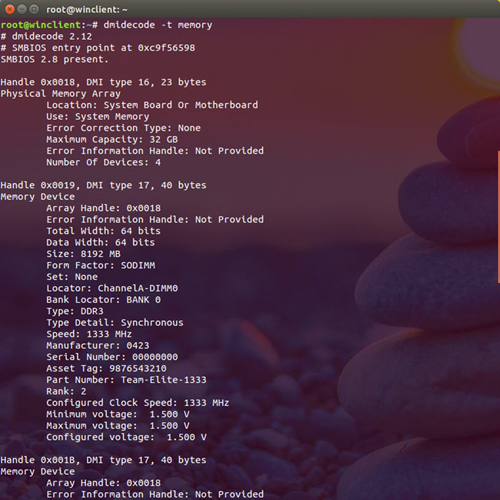This screenshot has height=500, width=500.
Task: Click 'Handle 0x0018, DMI type 16' line
Action: tap(103, 82)
